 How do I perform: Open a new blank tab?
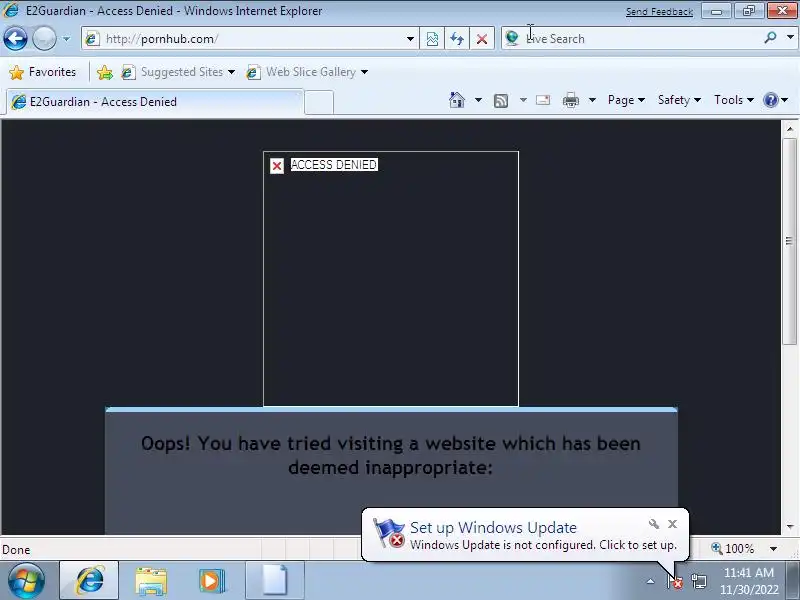(x=319, y=102)
